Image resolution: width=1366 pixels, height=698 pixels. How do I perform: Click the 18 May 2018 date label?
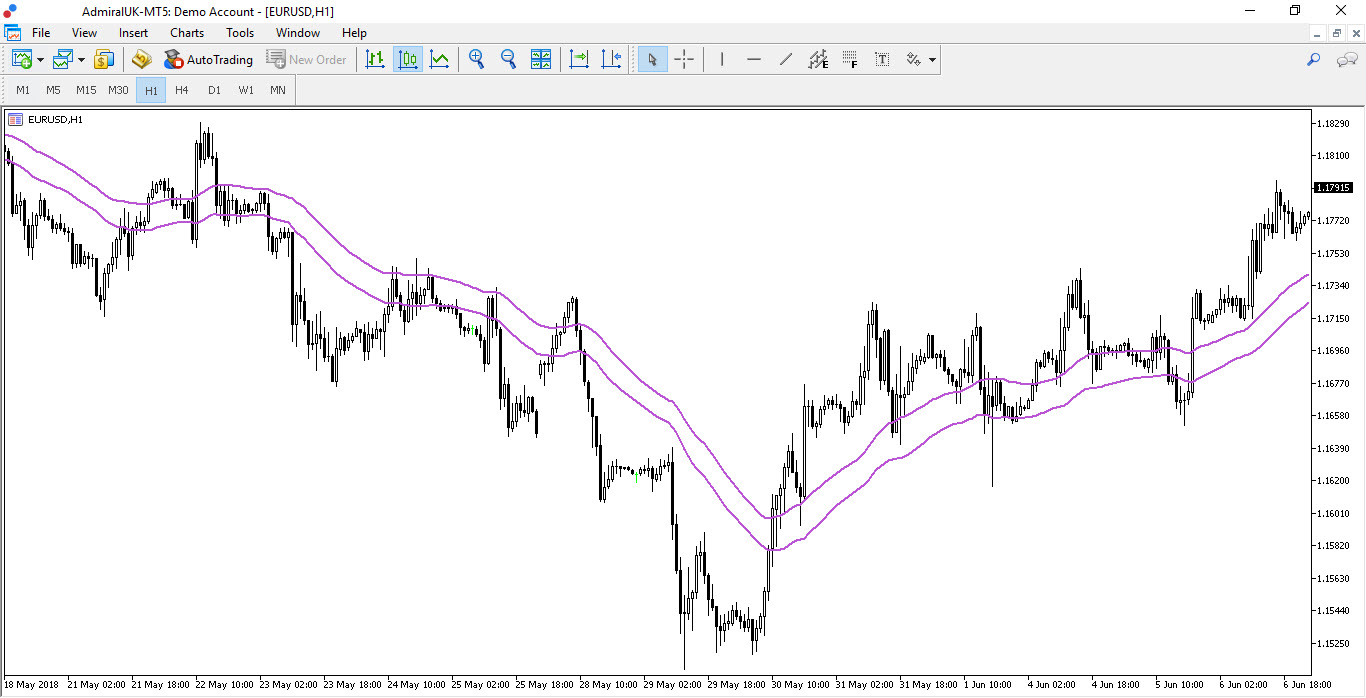30,685
